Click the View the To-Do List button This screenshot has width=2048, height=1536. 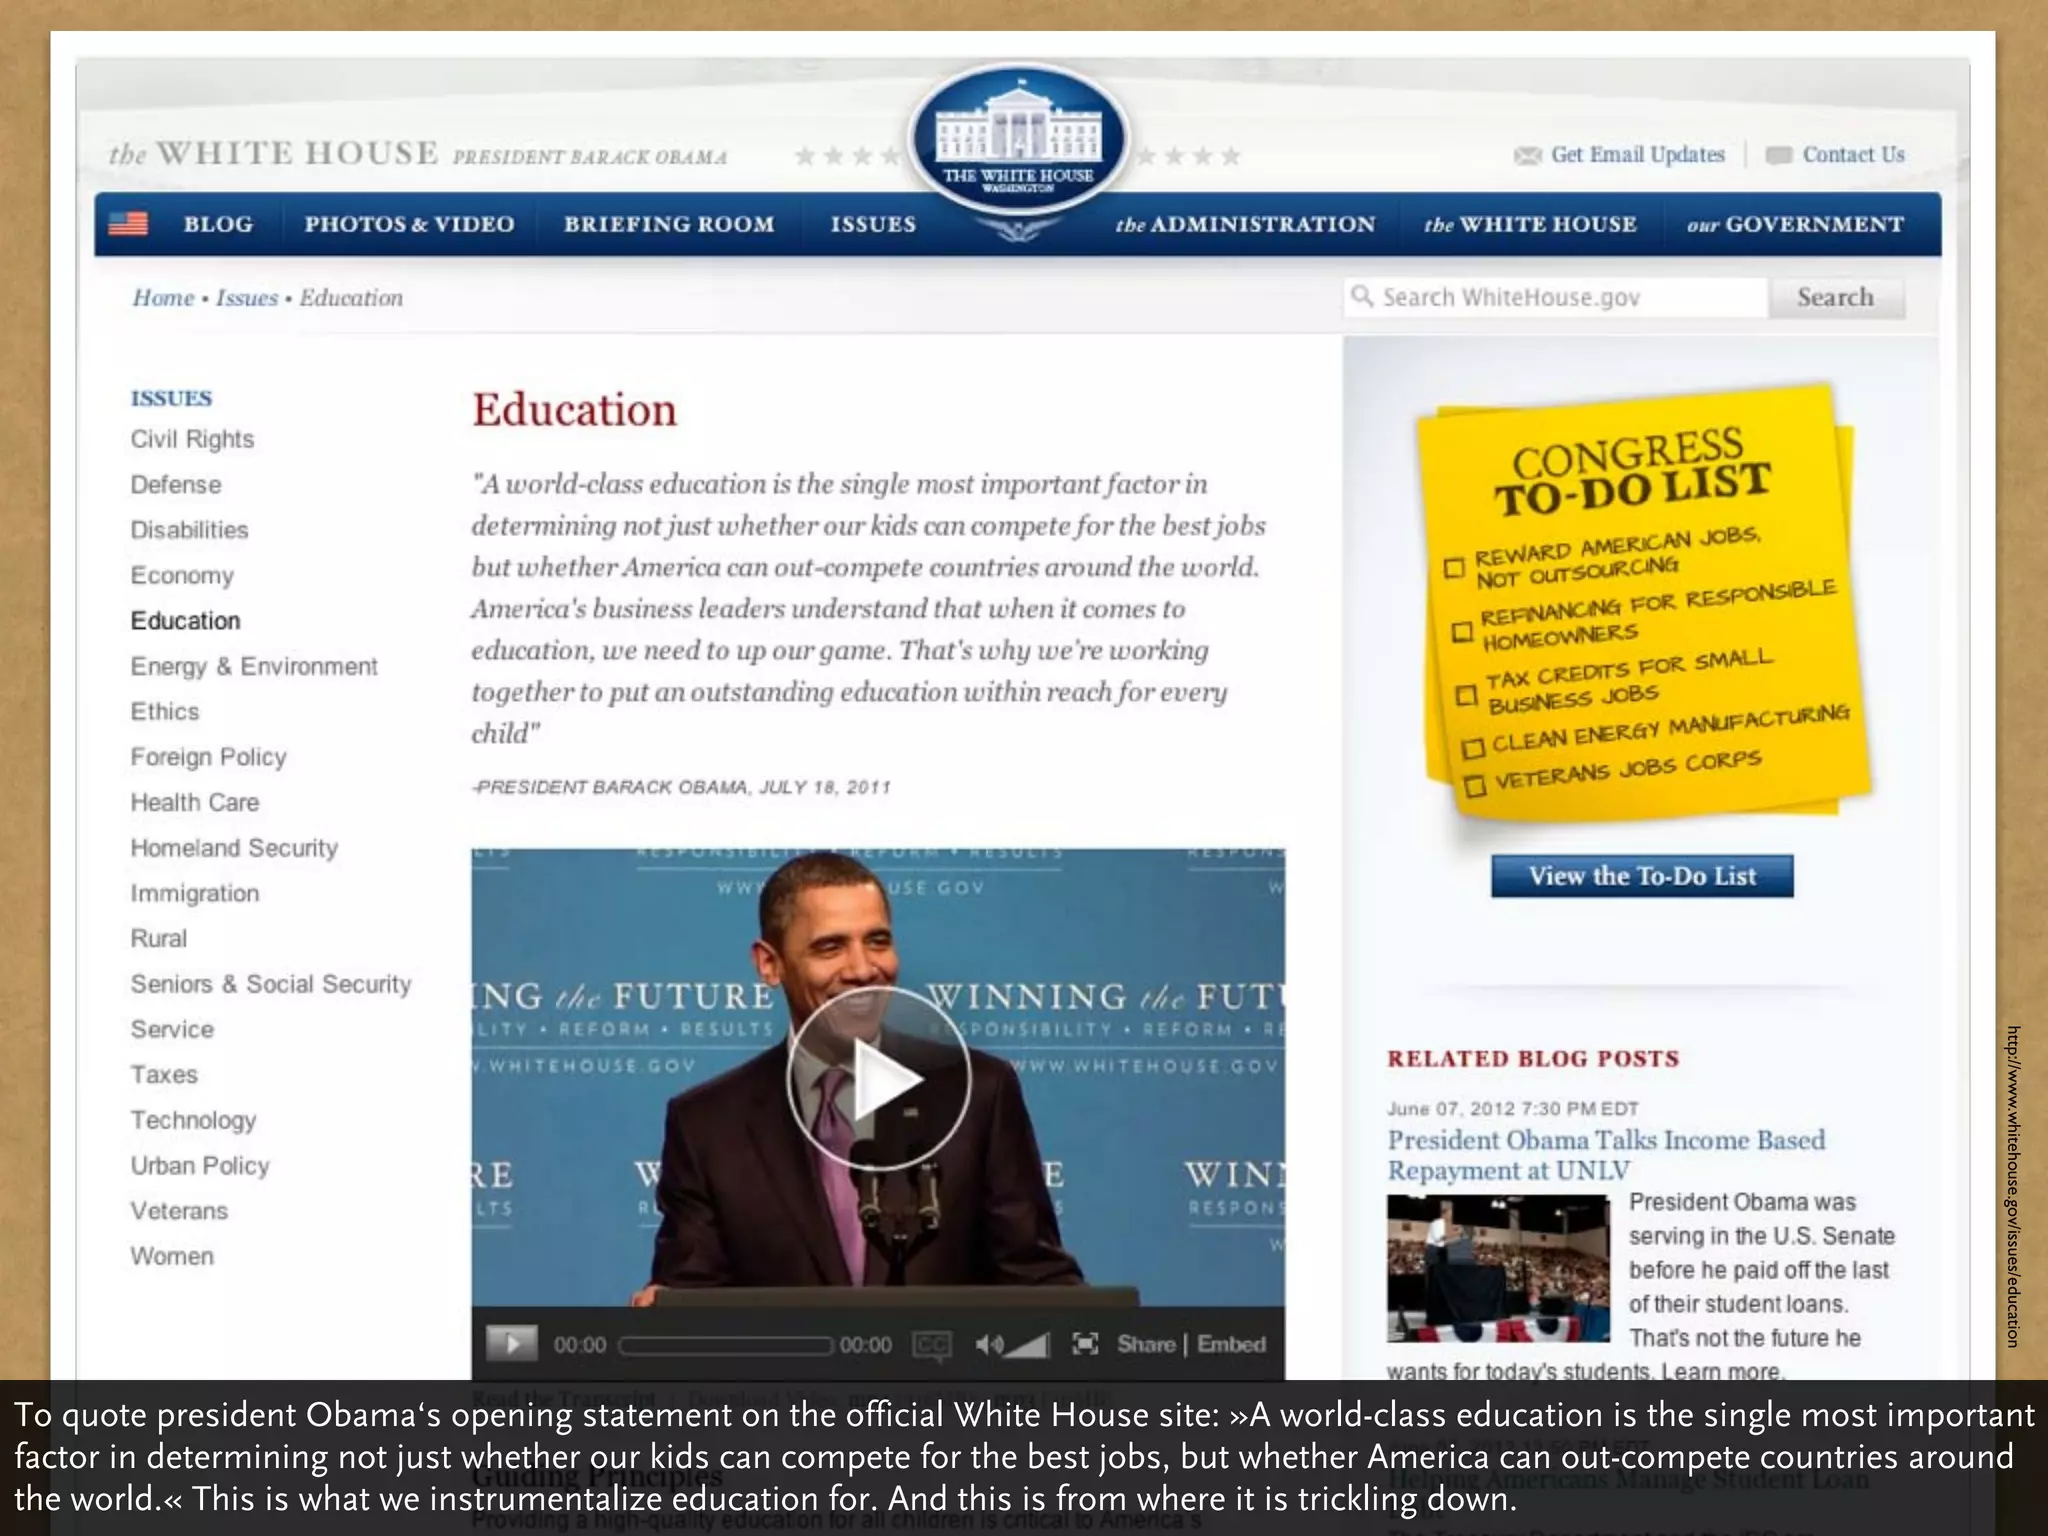[1642, 876]
